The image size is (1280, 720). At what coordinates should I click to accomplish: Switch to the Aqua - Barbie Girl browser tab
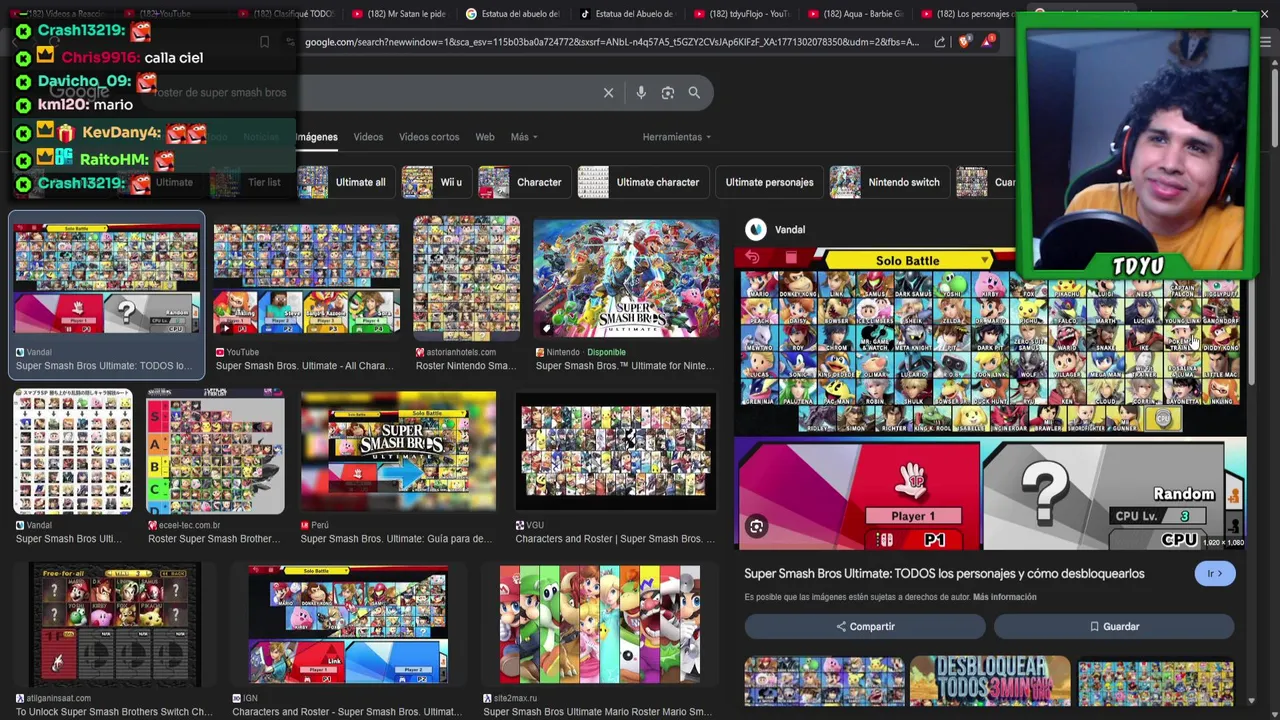tap(854, 14)
